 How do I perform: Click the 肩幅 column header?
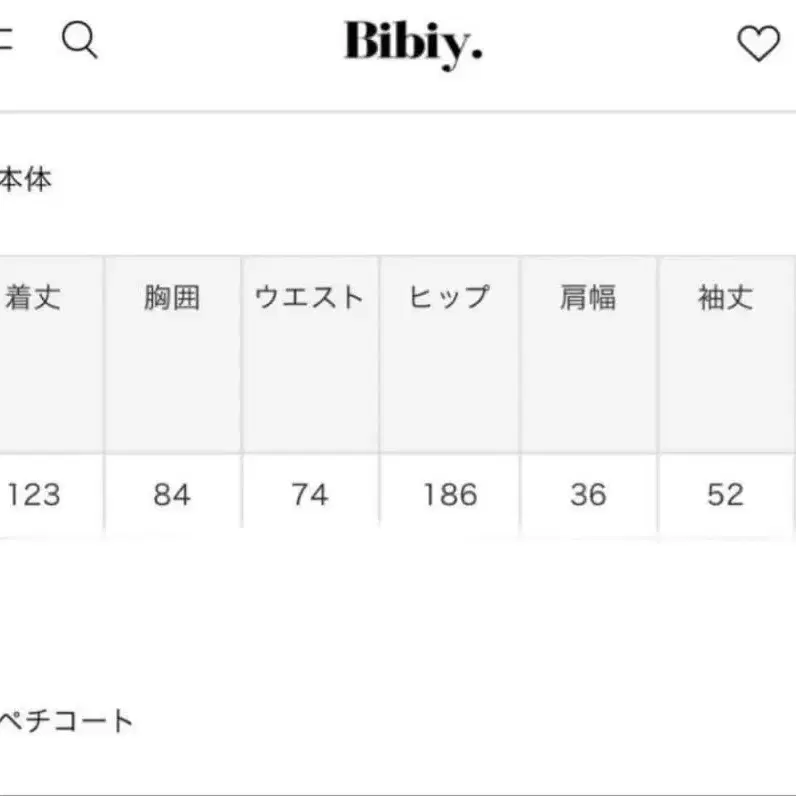(588, 298)
